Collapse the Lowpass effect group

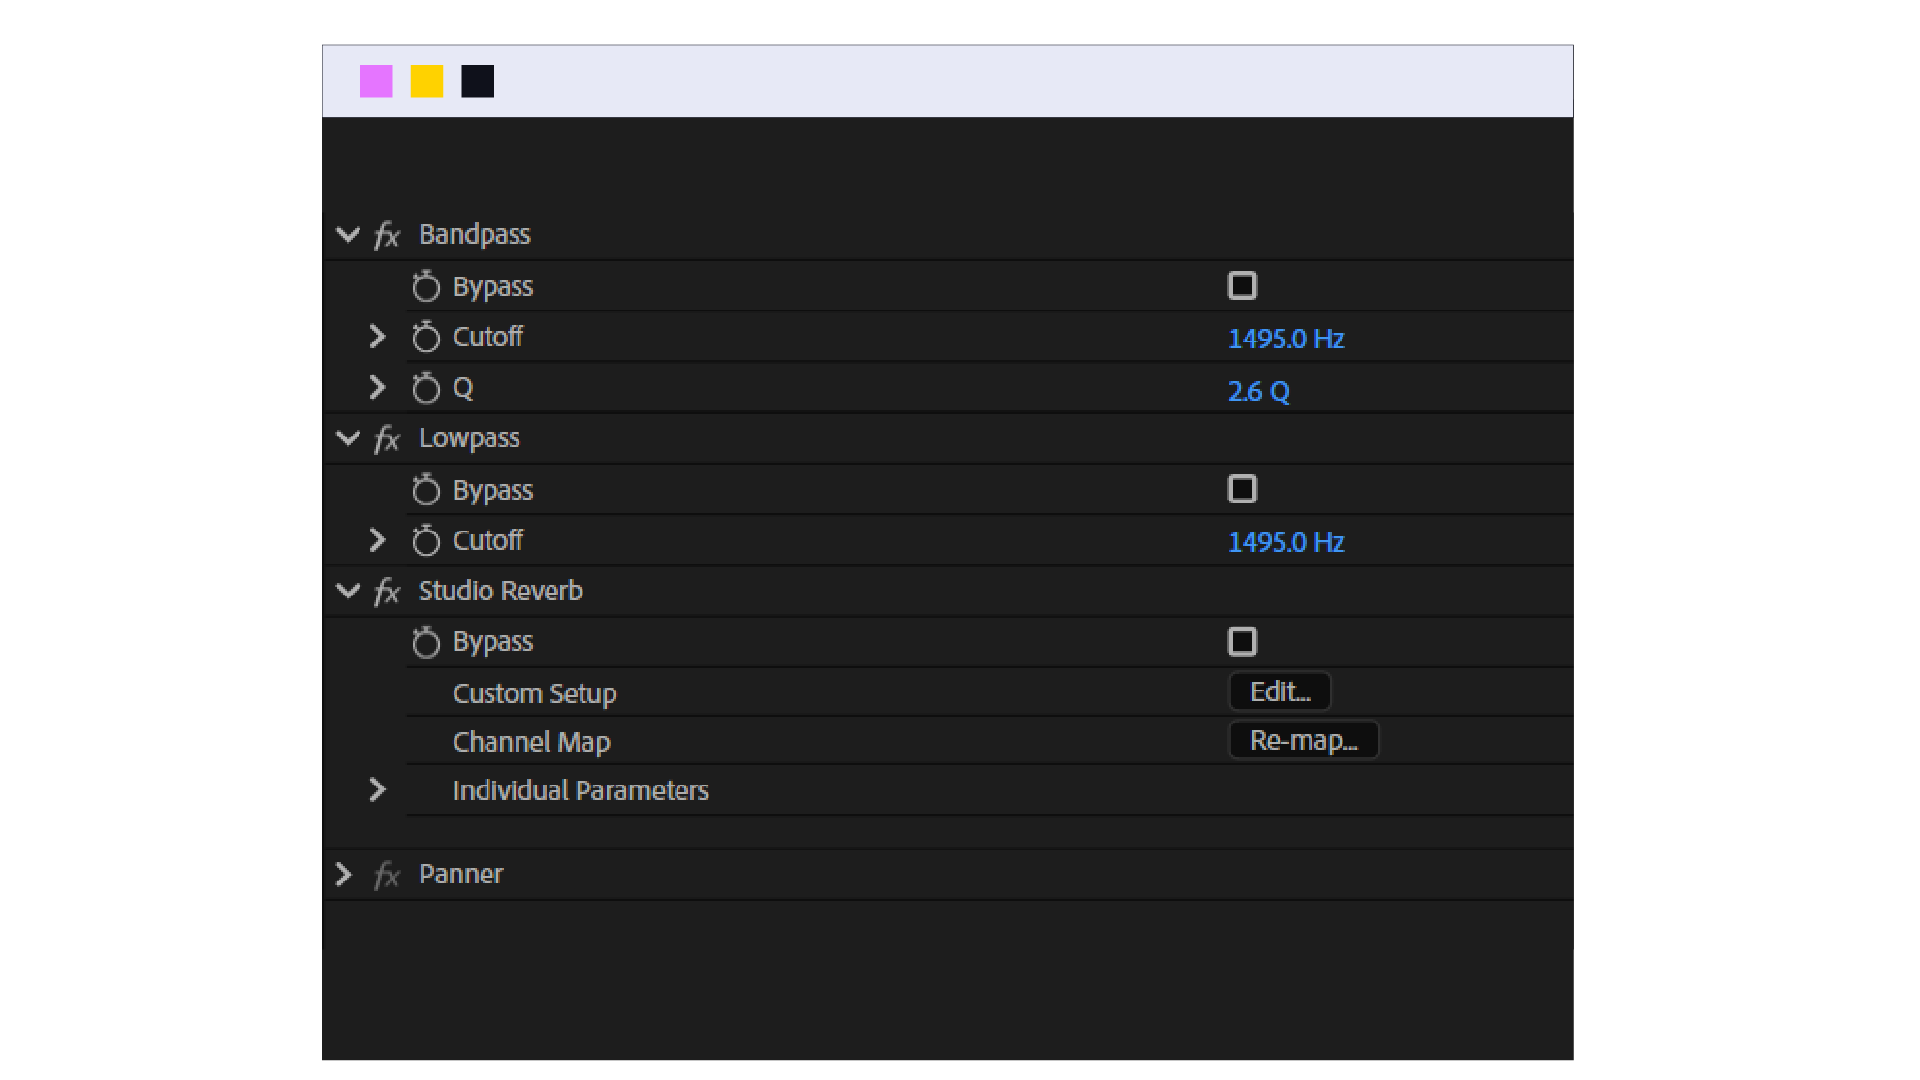point(348,438)
